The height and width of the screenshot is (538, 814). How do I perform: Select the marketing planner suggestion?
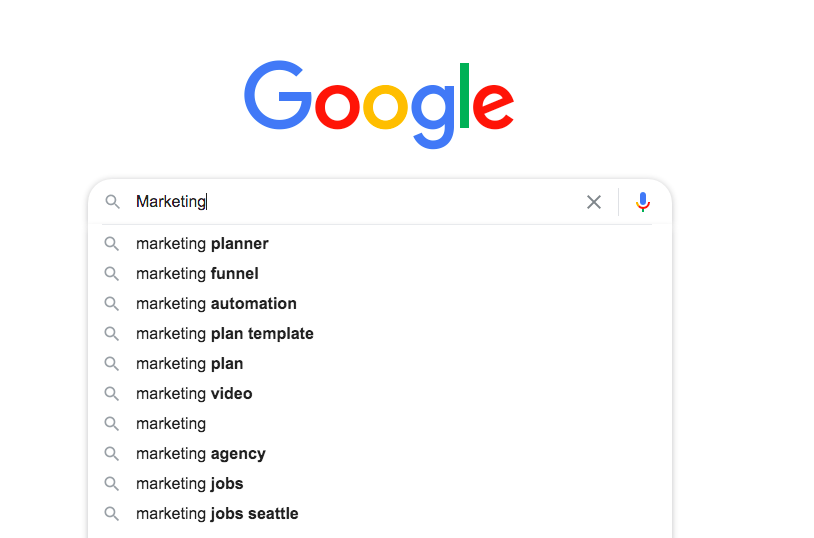tap(380, 244)
